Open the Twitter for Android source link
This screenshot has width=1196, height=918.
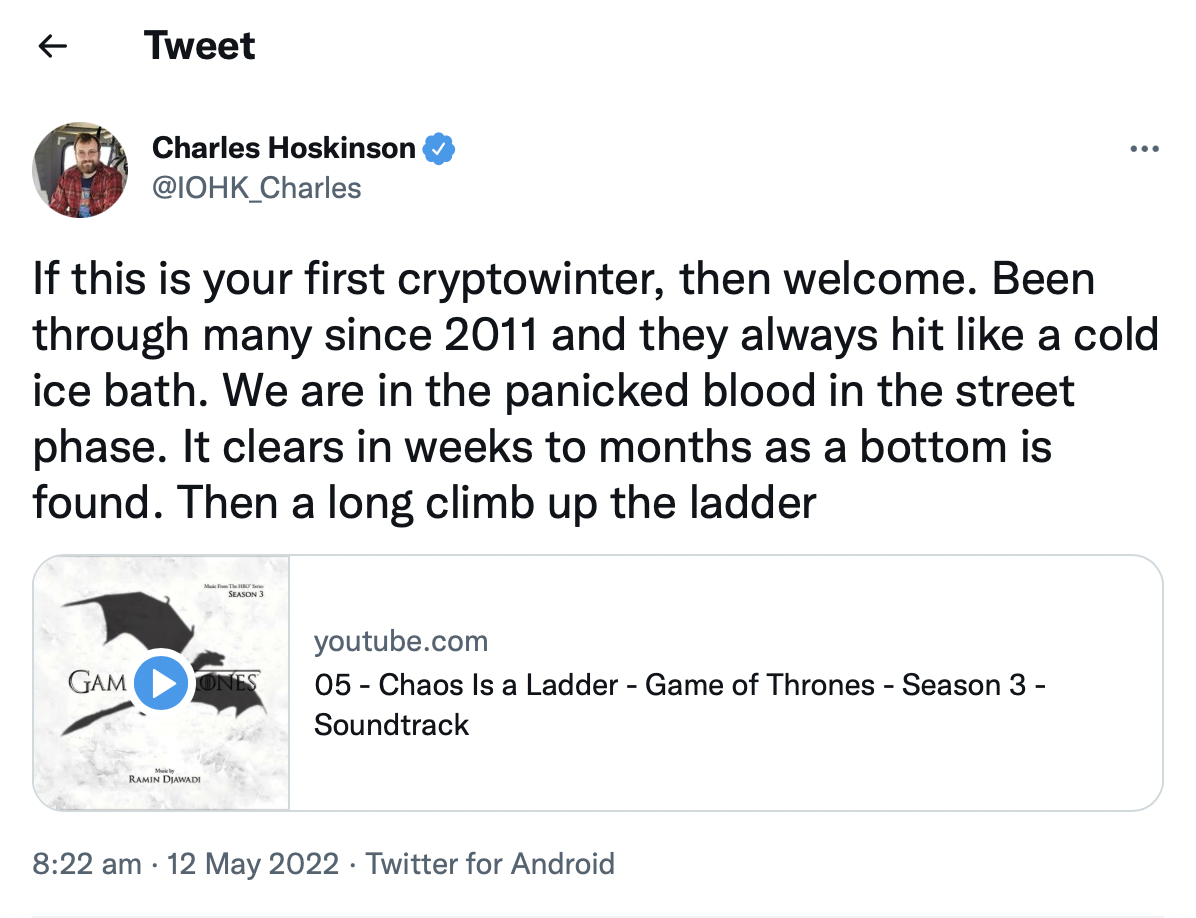click(490, 863)
